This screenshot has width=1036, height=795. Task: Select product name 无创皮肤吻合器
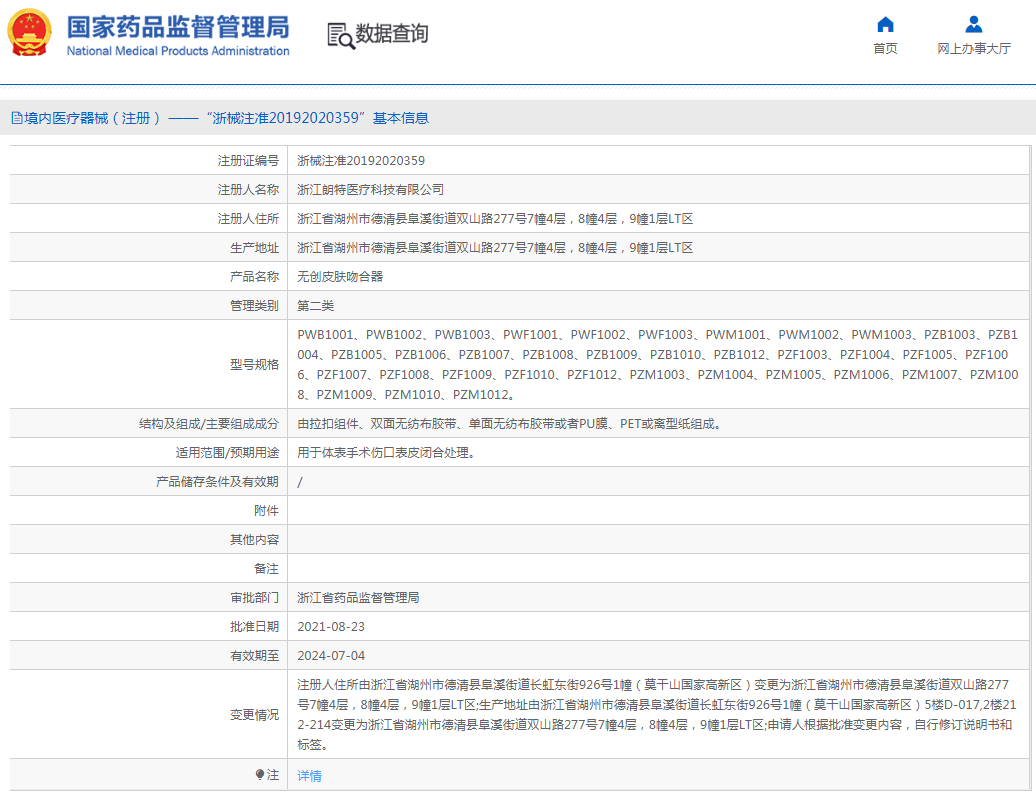coord(340,276)
